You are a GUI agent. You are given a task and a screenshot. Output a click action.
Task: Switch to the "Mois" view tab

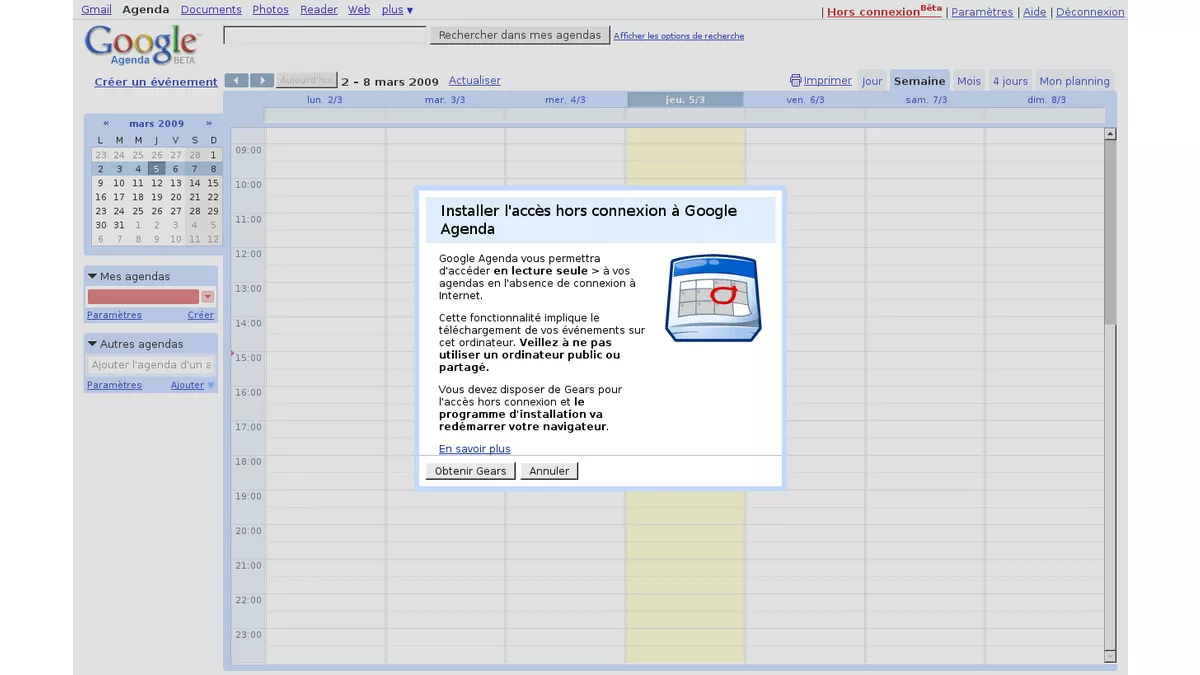pyautogui.click(x=968, y=80)
